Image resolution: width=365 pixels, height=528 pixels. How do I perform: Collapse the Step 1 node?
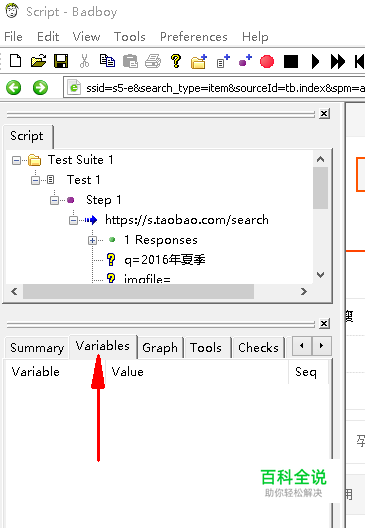click(x=54, y=200)
